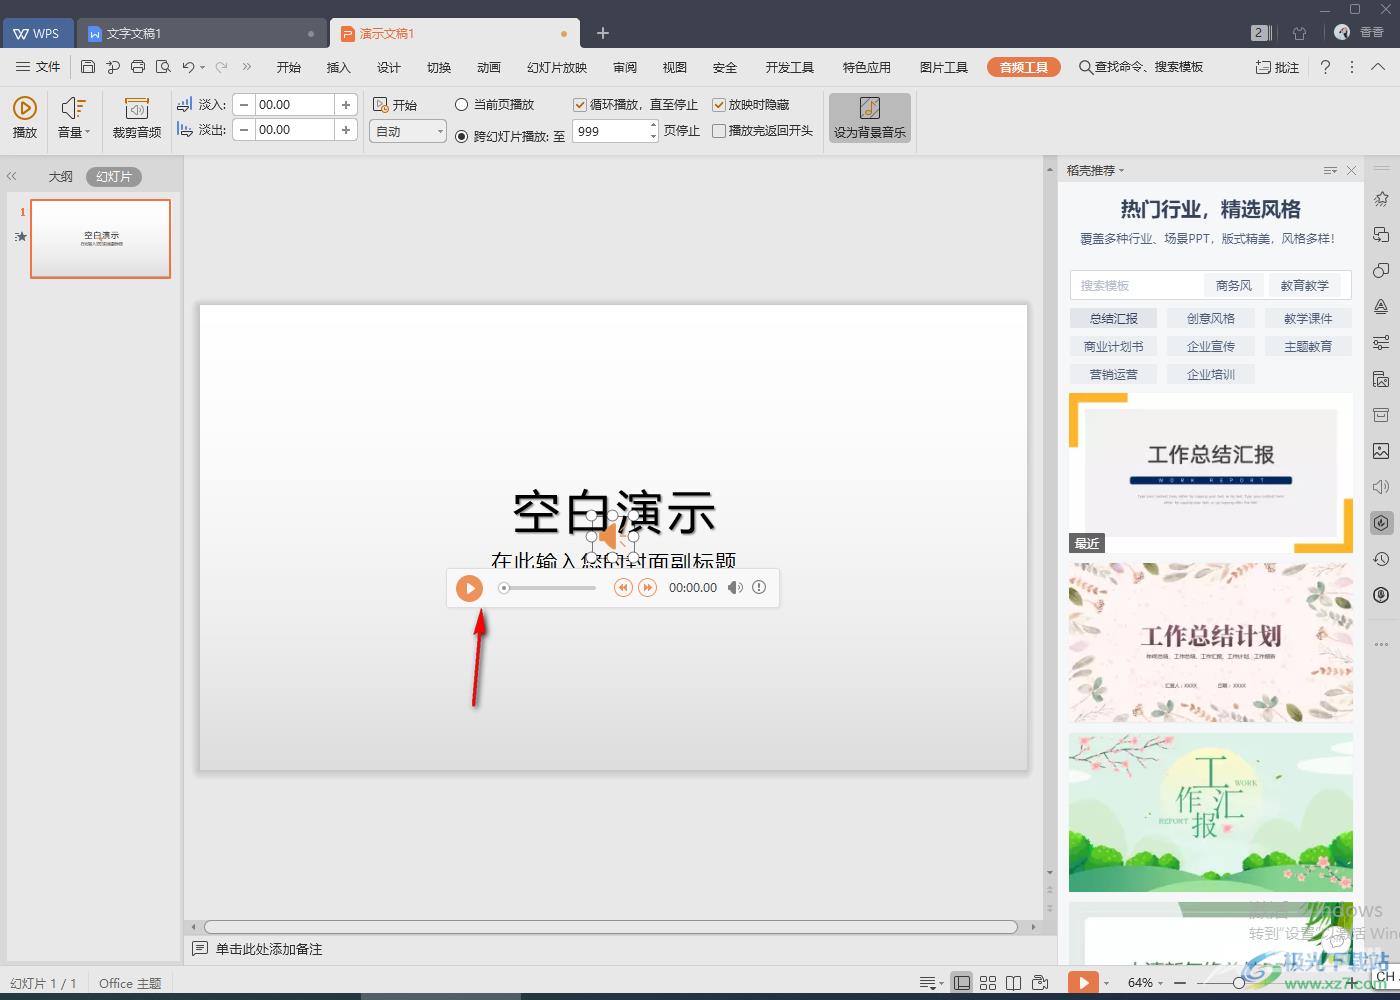Image resolution: width=1400 pixels, height=1000 pixels.
Task: Play audio from the slide player bar
Action: 469,588
